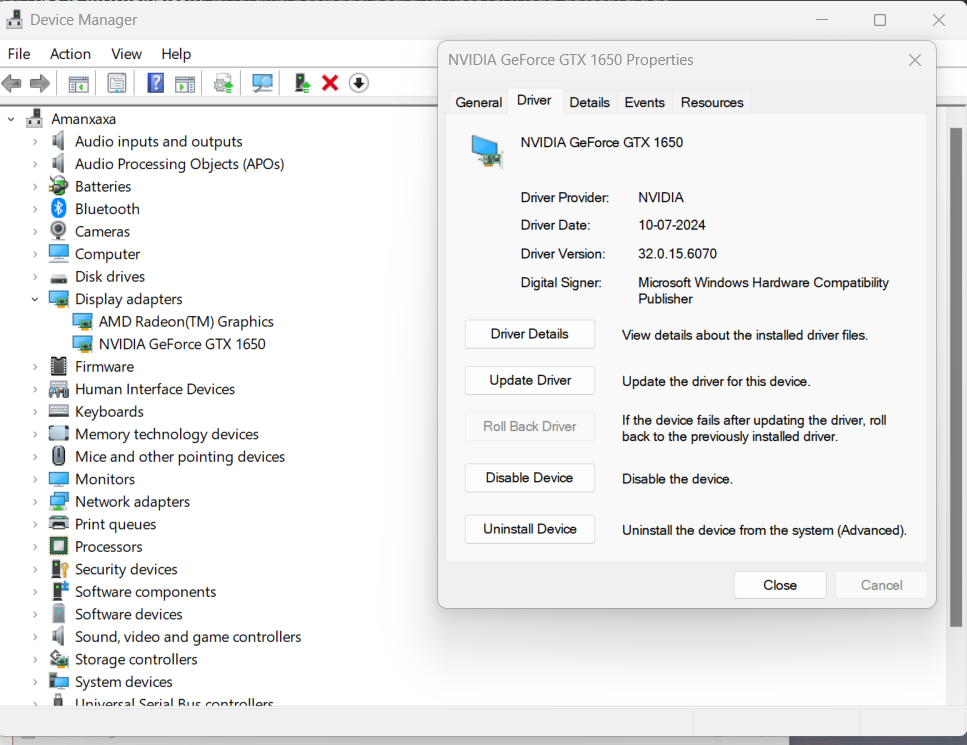The width and height of the screenshot is (967, 745).
Task: Select AMD Radeon(TM) Graphics device
Action: pyautogui.click(x=186, y=321)
